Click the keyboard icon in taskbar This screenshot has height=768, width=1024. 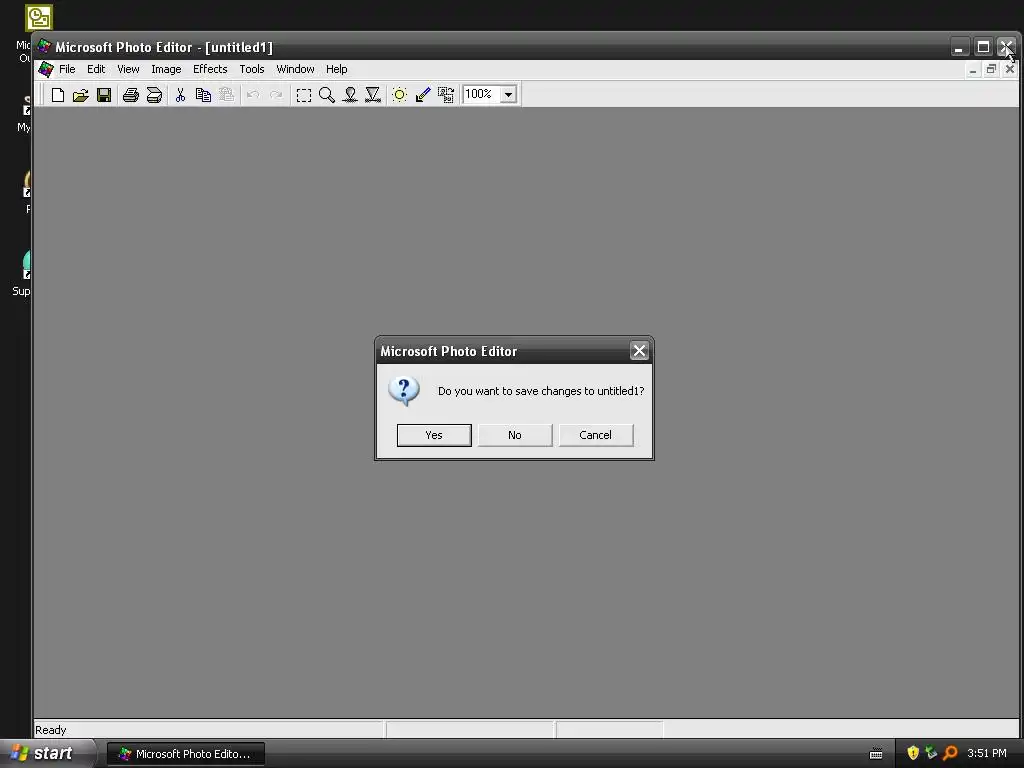(x=876, y=754)
